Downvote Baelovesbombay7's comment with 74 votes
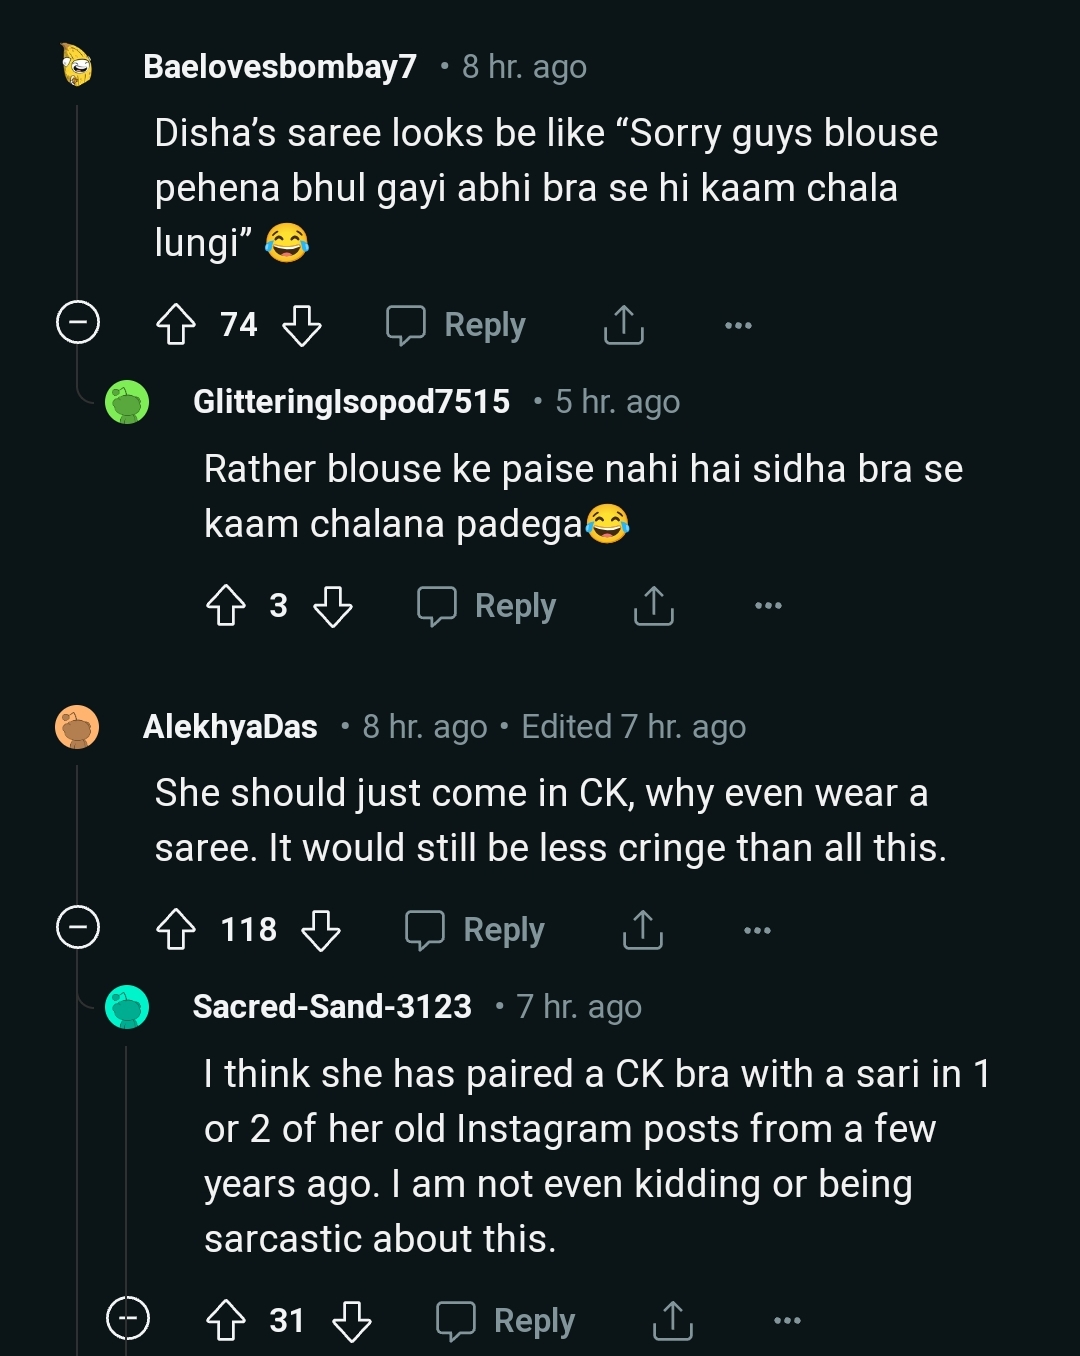Viewport: 1080px width, 1356px height. [301, 325]
